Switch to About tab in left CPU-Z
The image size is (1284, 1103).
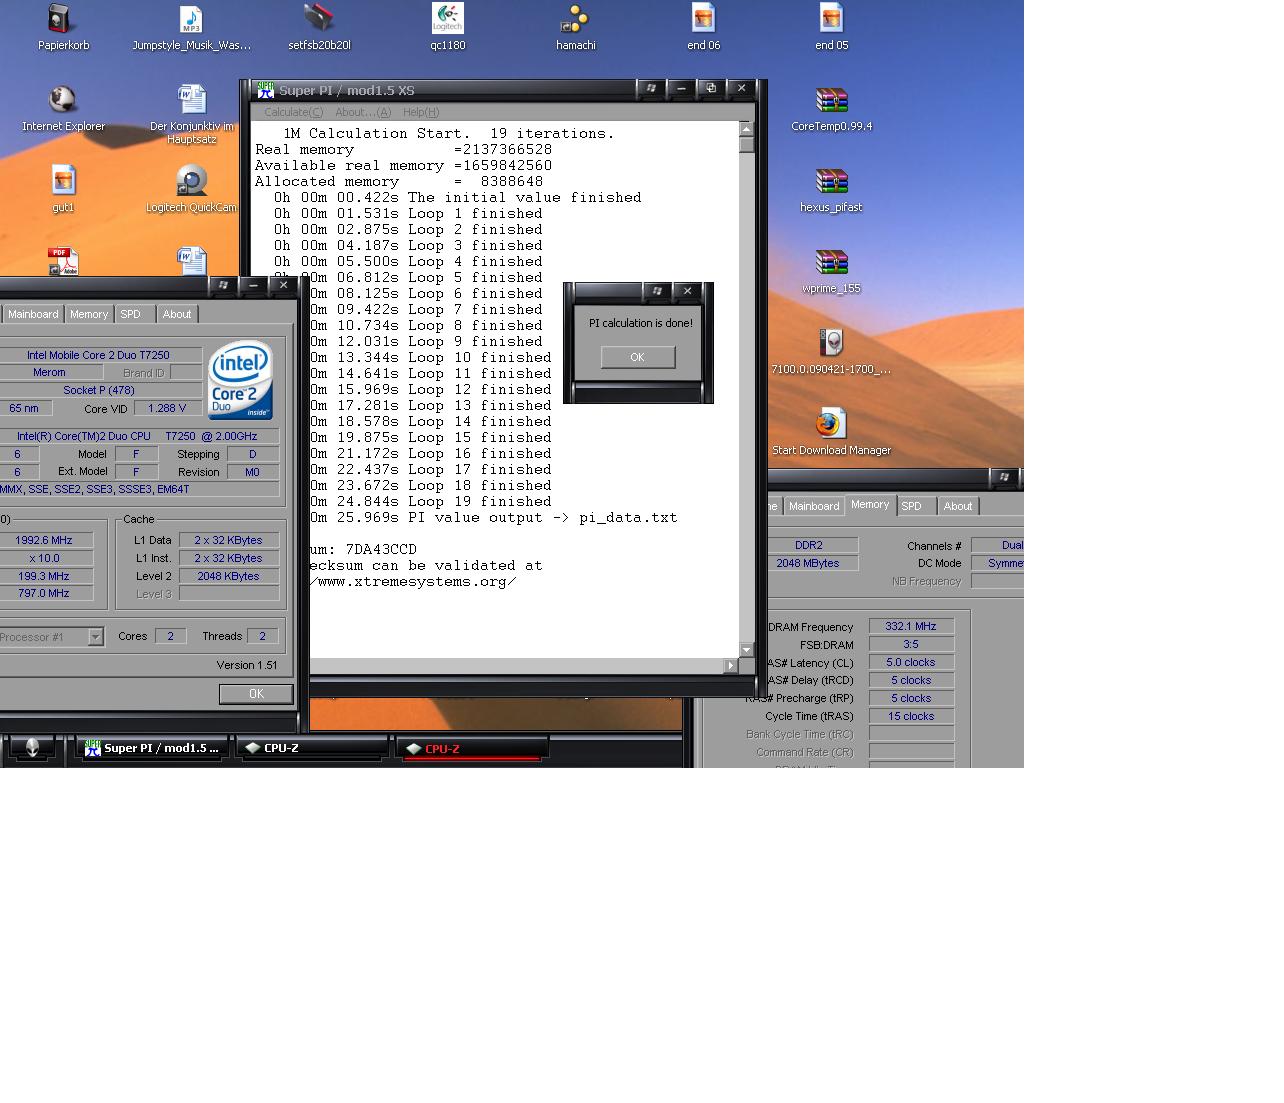tap(177, 314)
